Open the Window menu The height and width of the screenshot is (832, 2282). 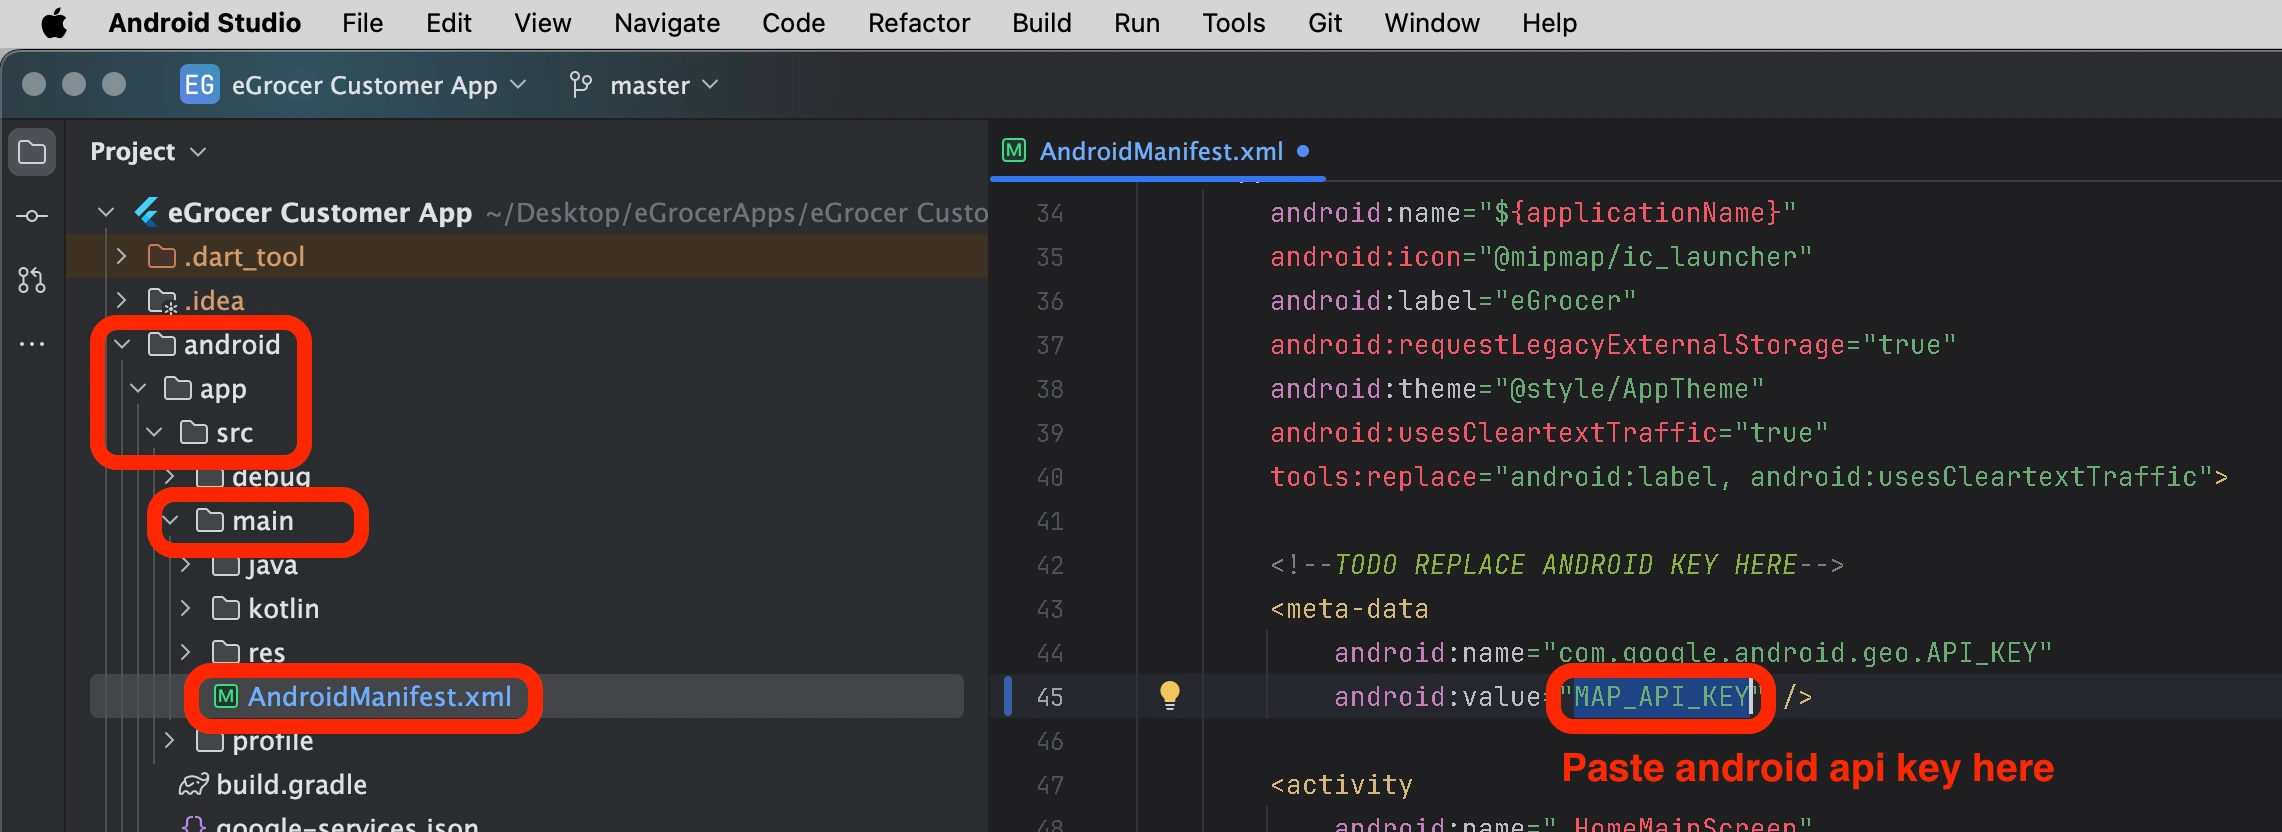click(x=1431, y=22)
